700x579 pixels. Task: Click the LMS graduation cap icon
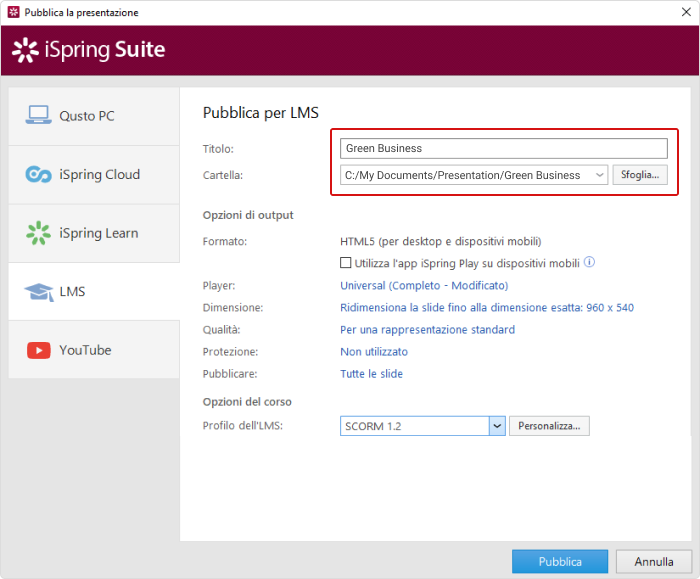pyautogui.click(x=39, y=292)
